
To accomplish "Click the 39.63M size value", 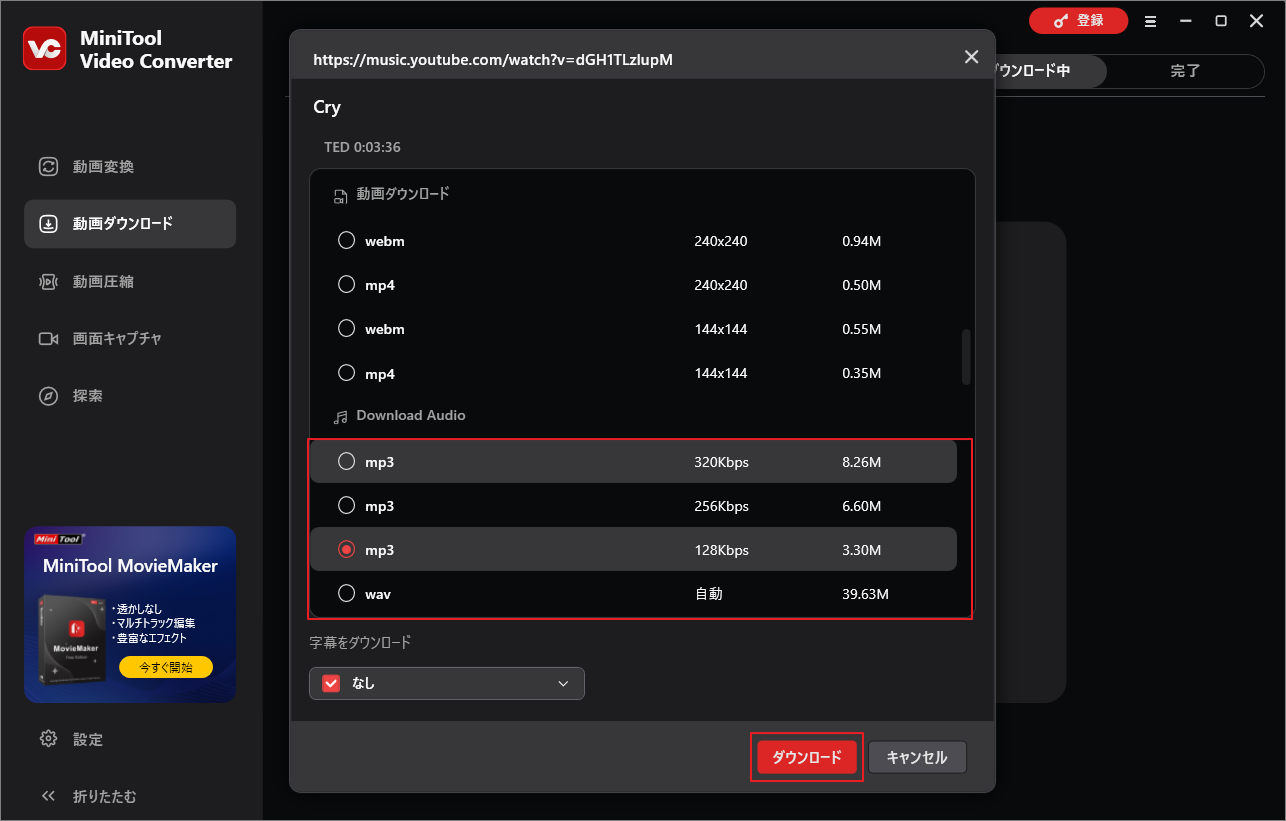I will coord(866,594).
